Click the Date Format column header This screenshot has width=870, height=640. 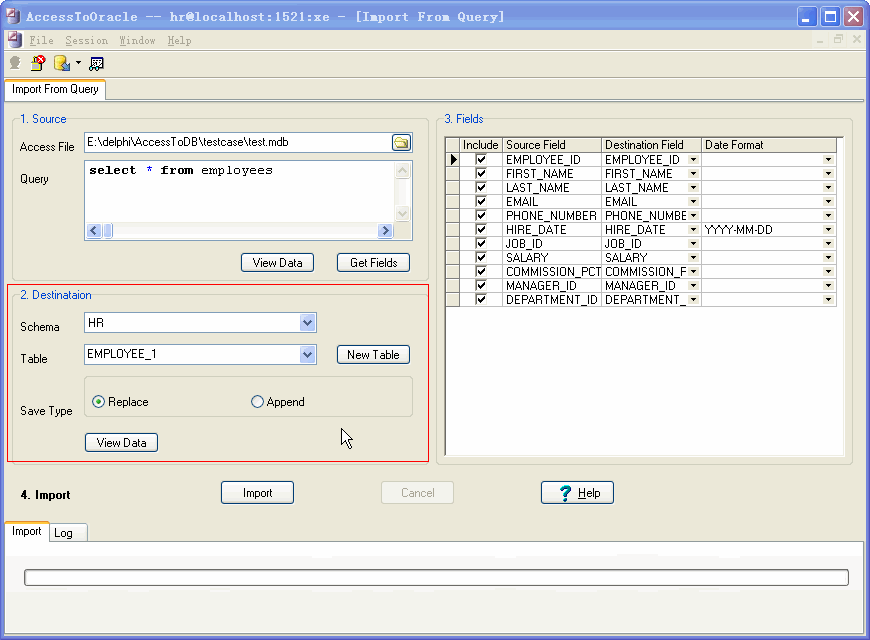coord(768,145)
